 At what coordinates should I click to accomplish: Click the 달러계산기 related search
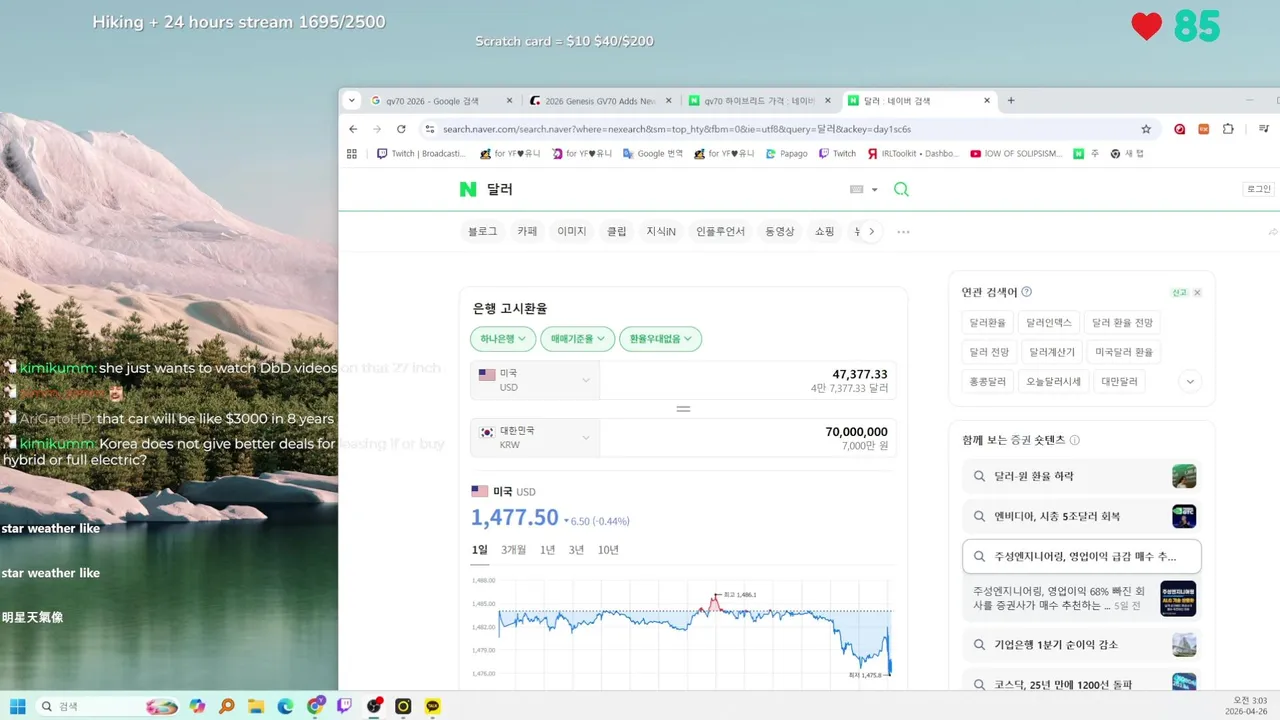(x=1052, y=352)
